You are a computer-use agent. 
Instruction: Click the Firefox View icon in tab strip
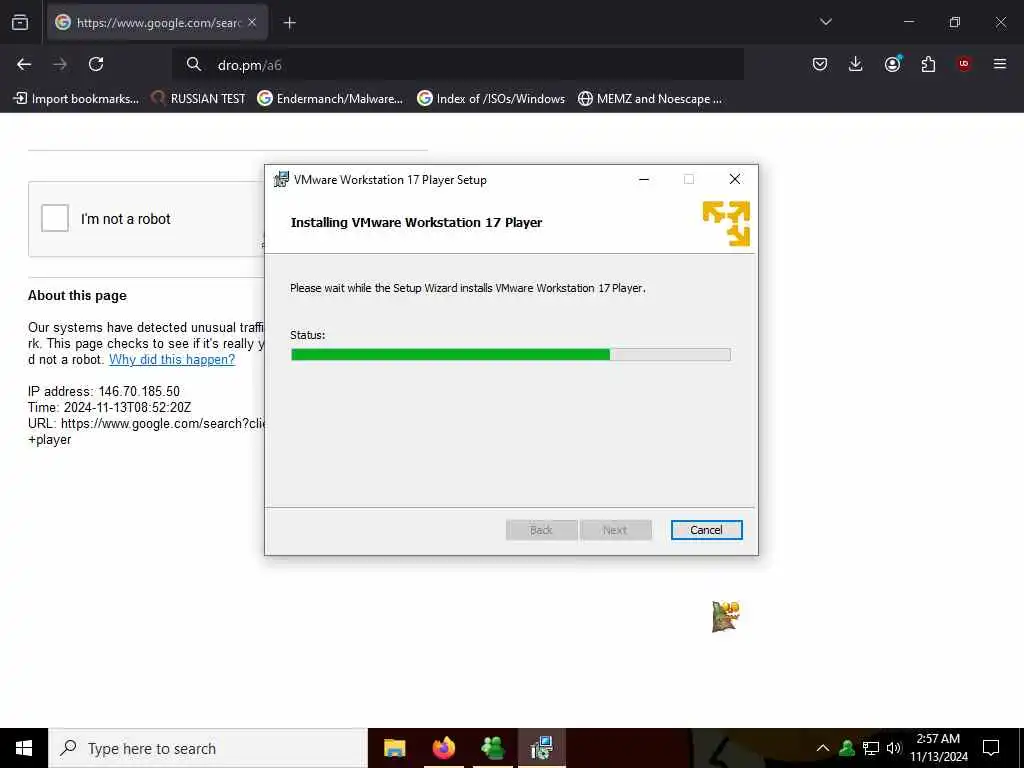pos(20,22)
